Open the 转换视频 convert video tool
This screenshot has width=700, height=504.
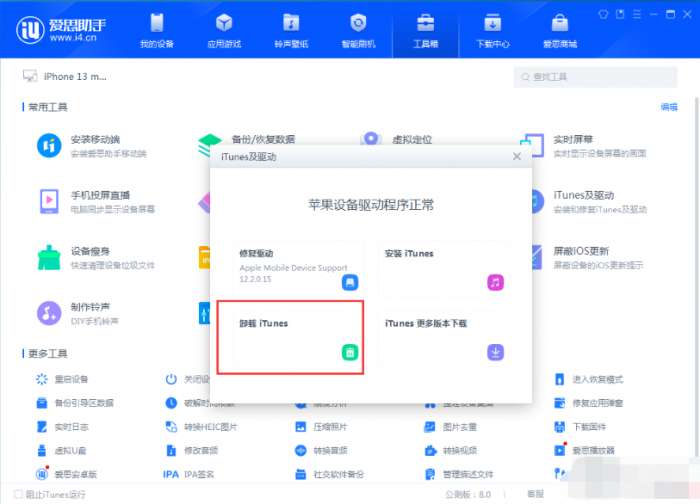(450, 450)
